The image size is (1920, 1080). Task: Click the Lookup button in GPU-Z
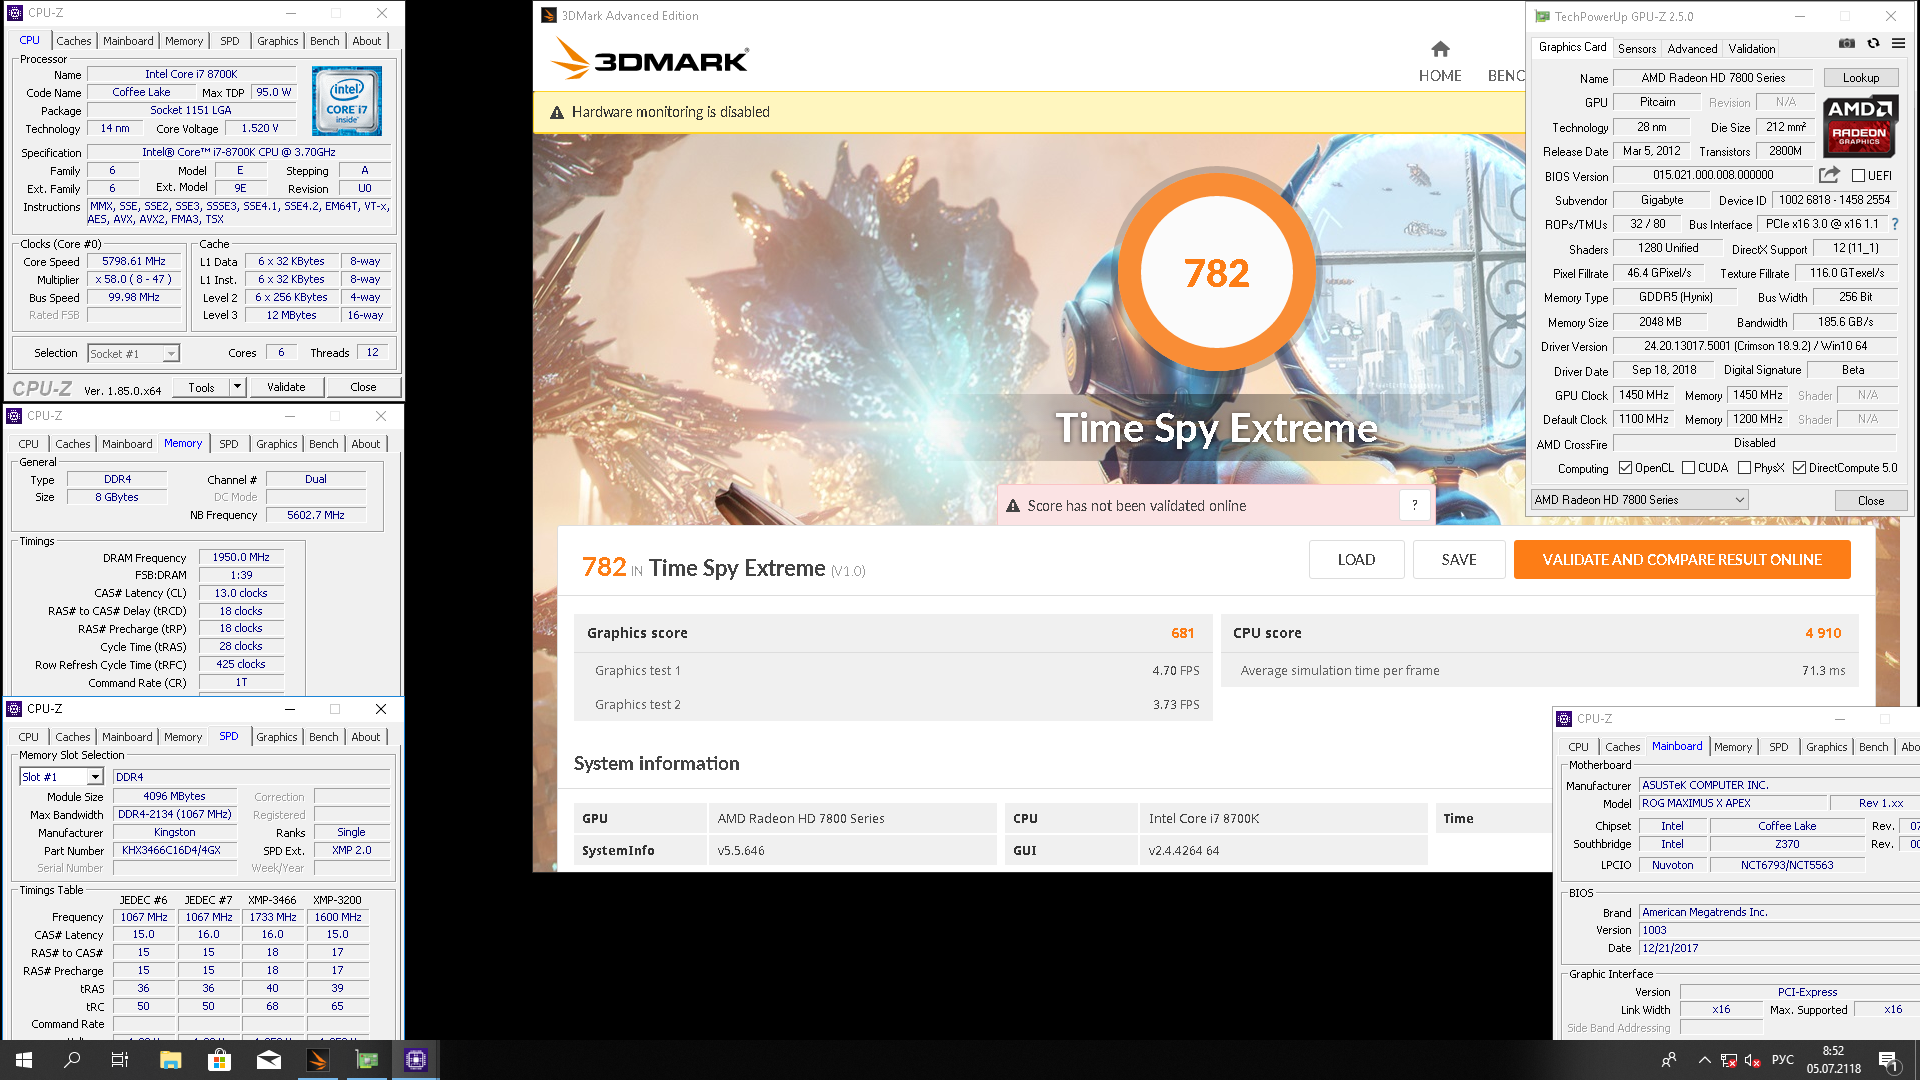1860,78
